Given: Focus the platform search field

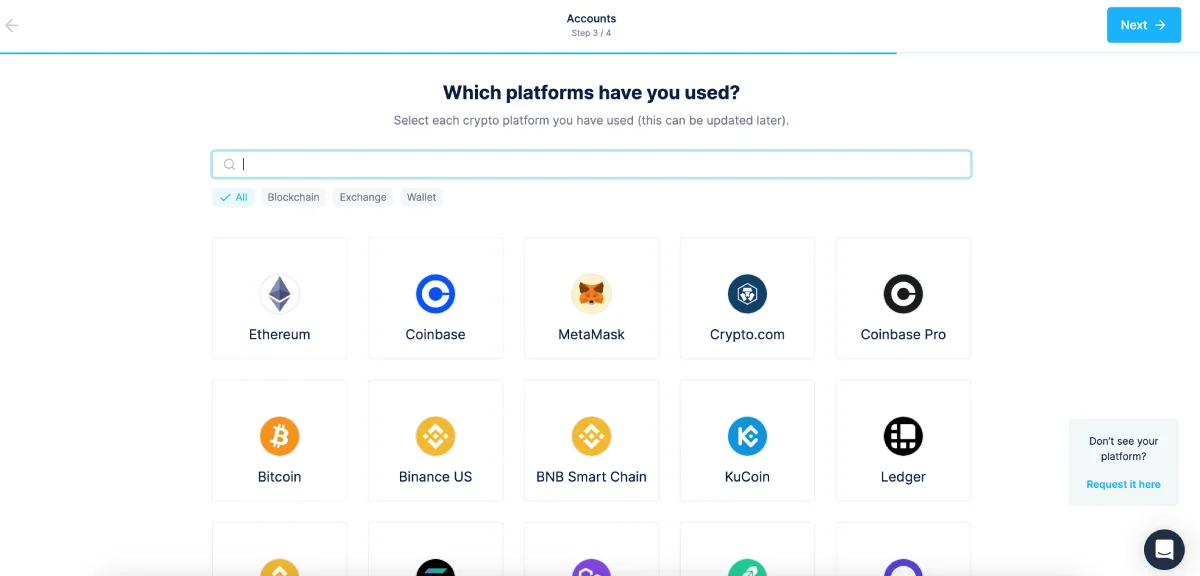Looking at the screenshot, I should pos(591,164).
